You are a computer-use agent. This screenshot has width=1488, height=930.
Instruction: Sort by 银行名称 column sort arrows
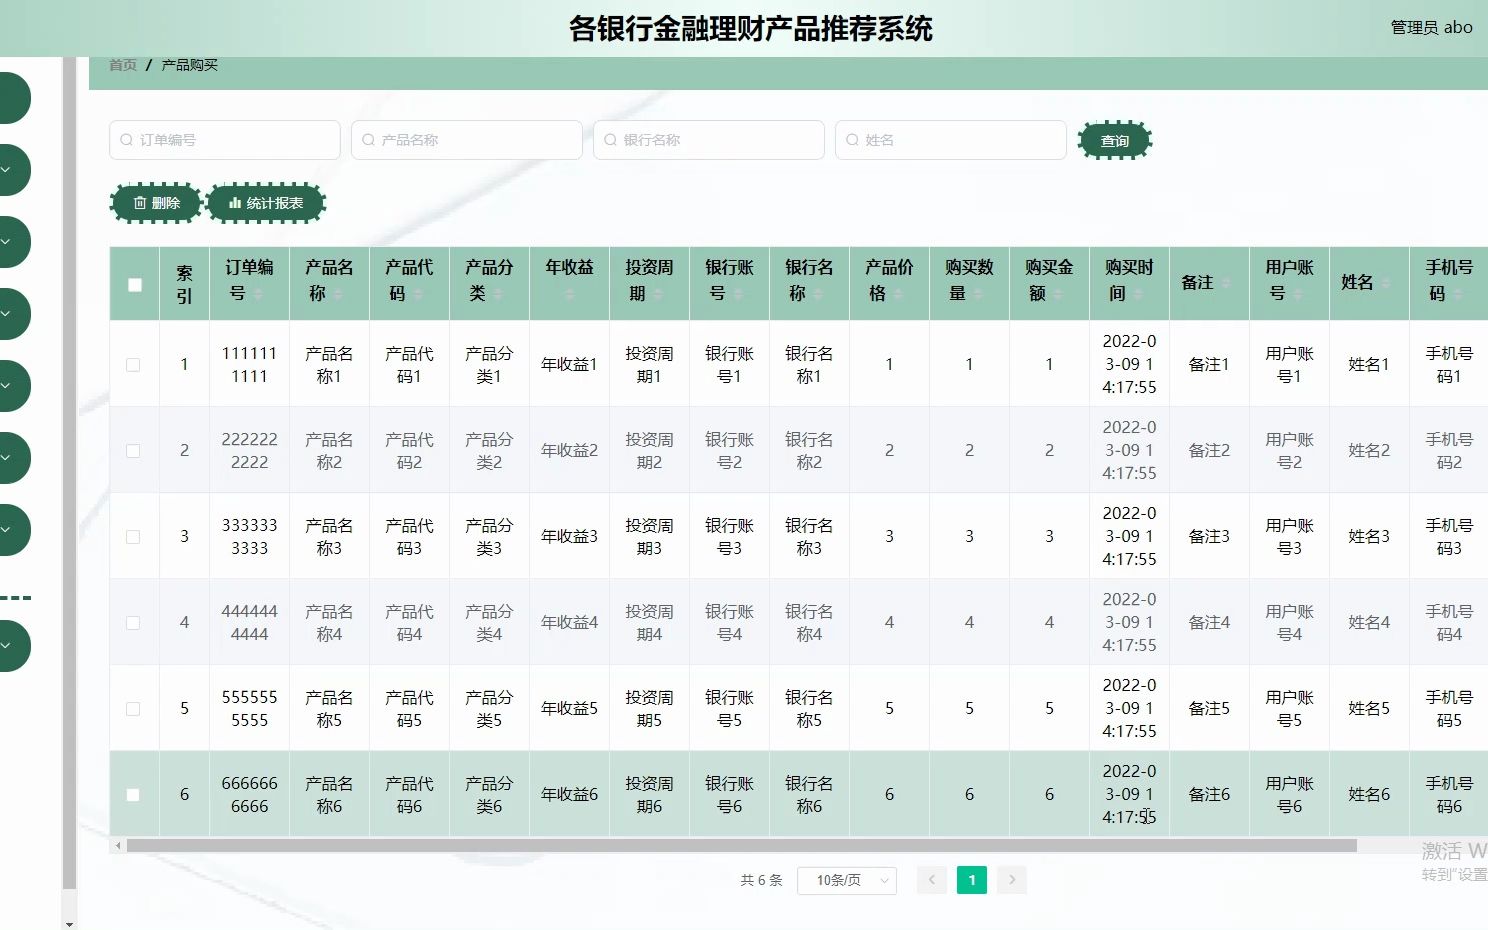click(x=818, y=294)
